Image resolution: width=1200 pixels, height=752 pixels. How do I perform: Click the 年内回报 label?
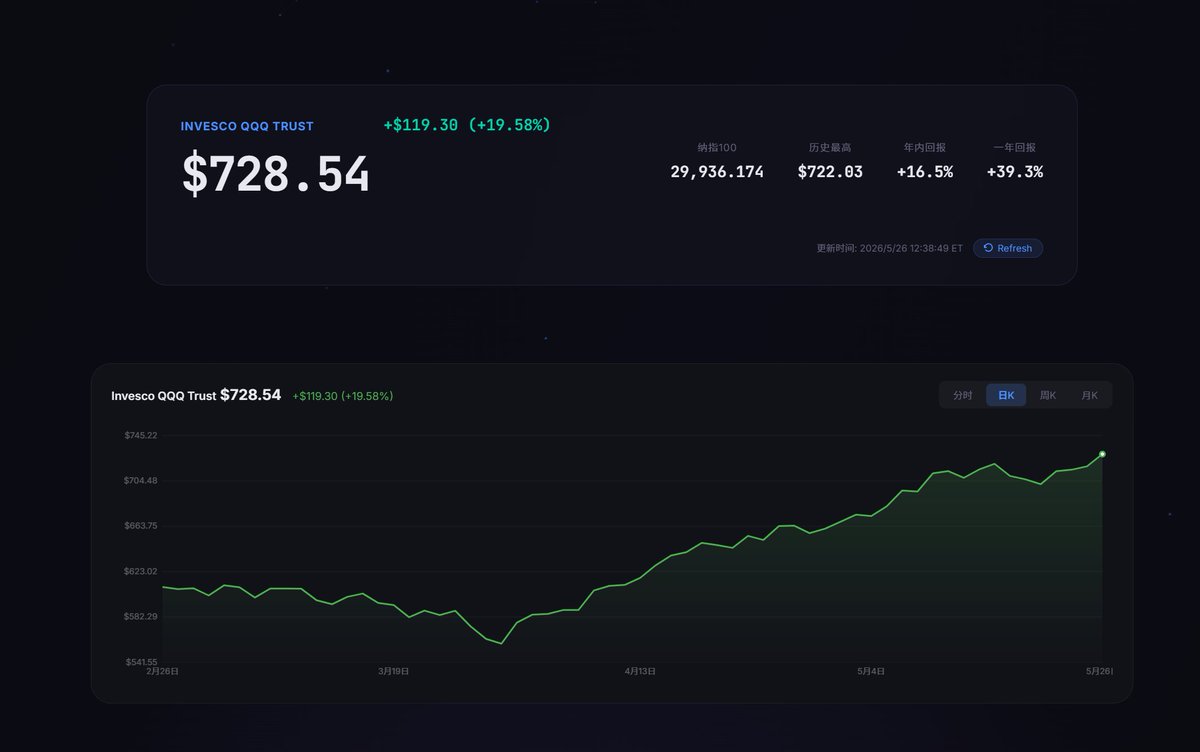coord(925,147)
